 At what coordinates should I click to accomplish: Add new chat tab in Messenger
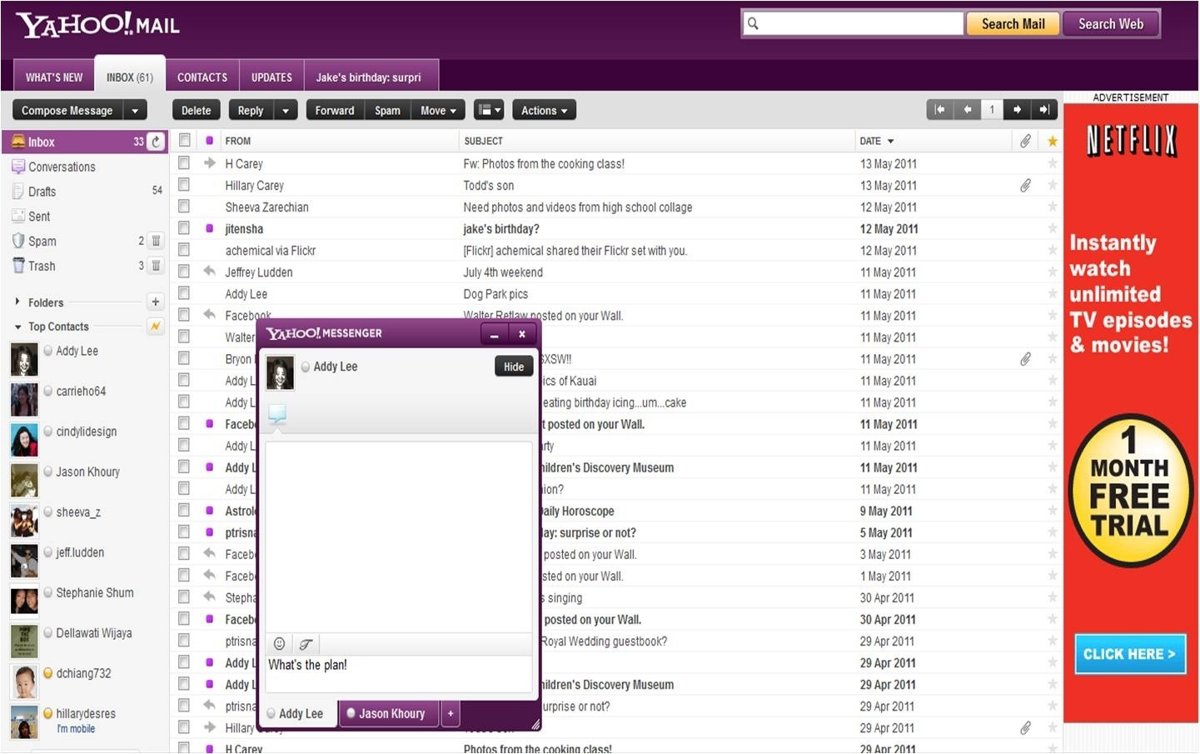pos(450,714)
